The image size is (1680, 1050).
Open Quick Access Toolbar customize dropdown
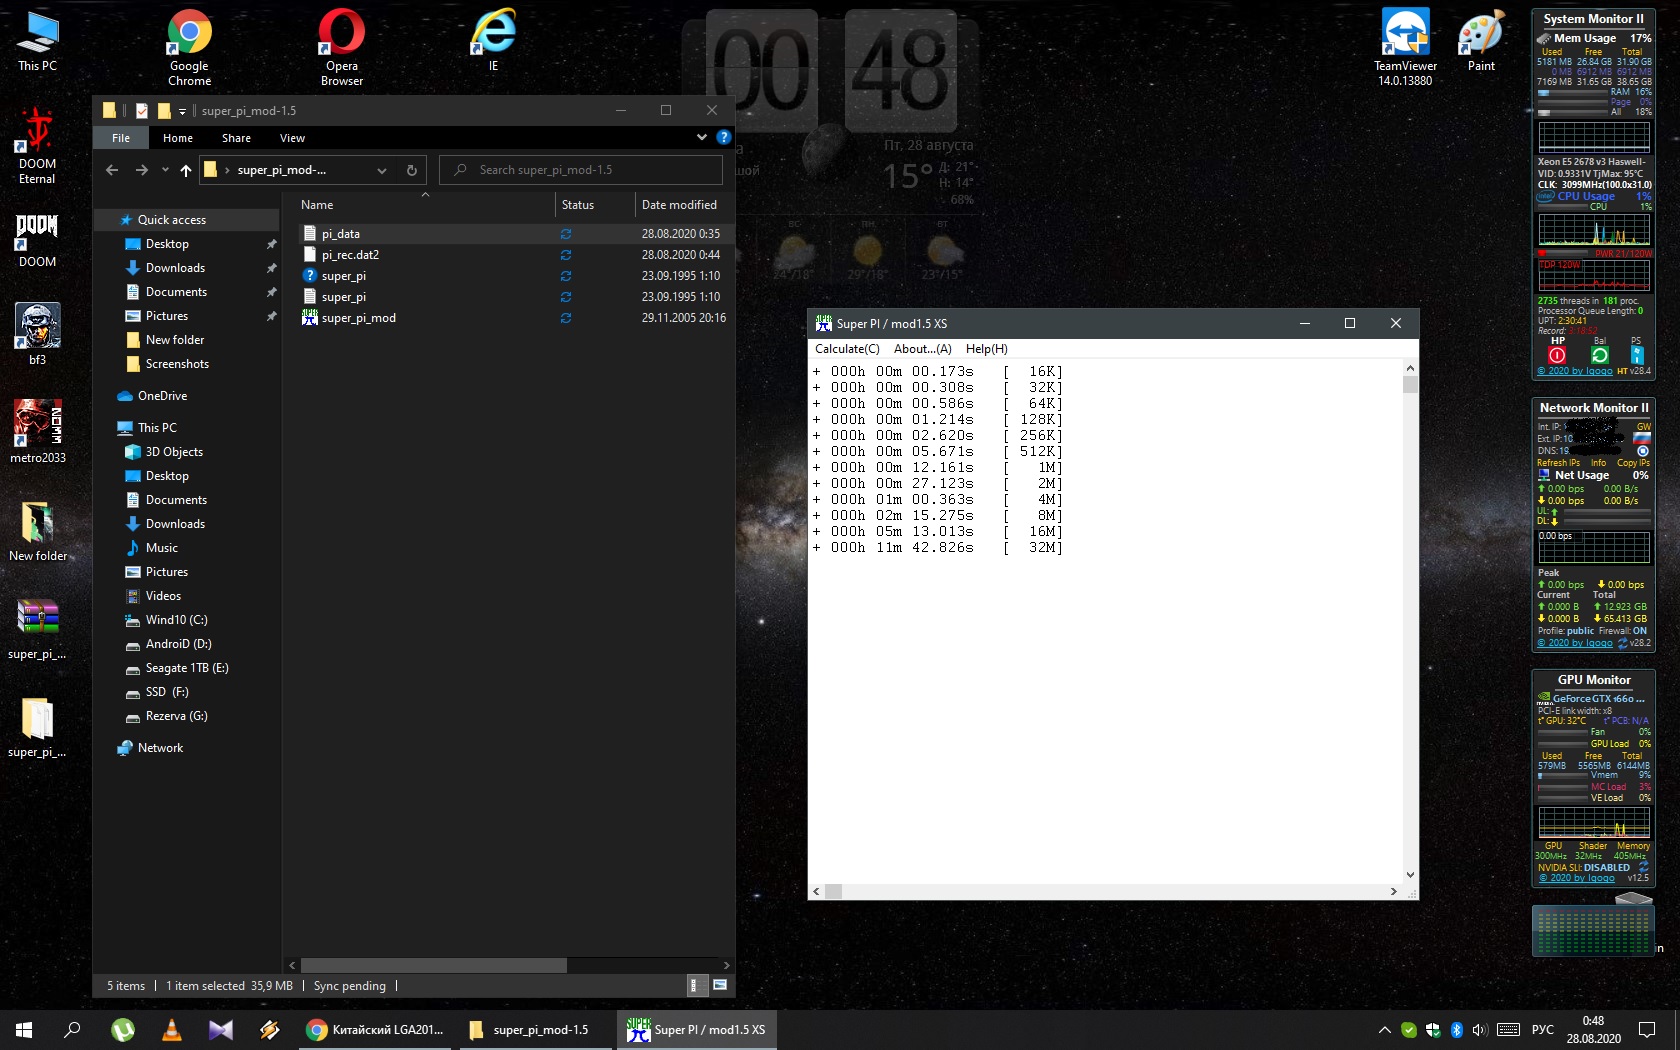[182, 111]
